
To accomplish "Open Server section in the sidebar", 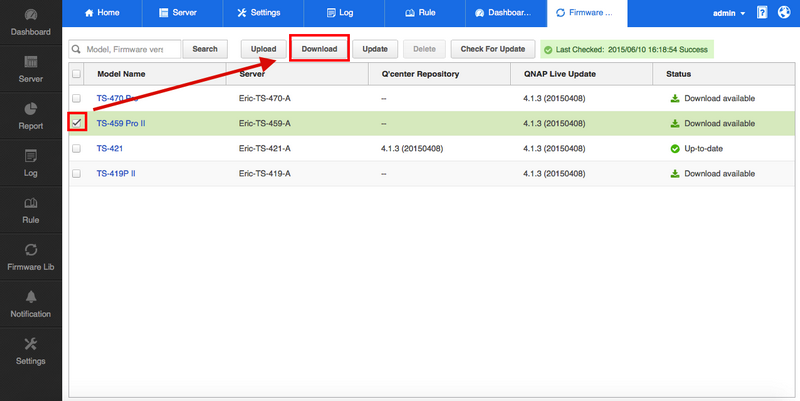I will coord(31,69).
